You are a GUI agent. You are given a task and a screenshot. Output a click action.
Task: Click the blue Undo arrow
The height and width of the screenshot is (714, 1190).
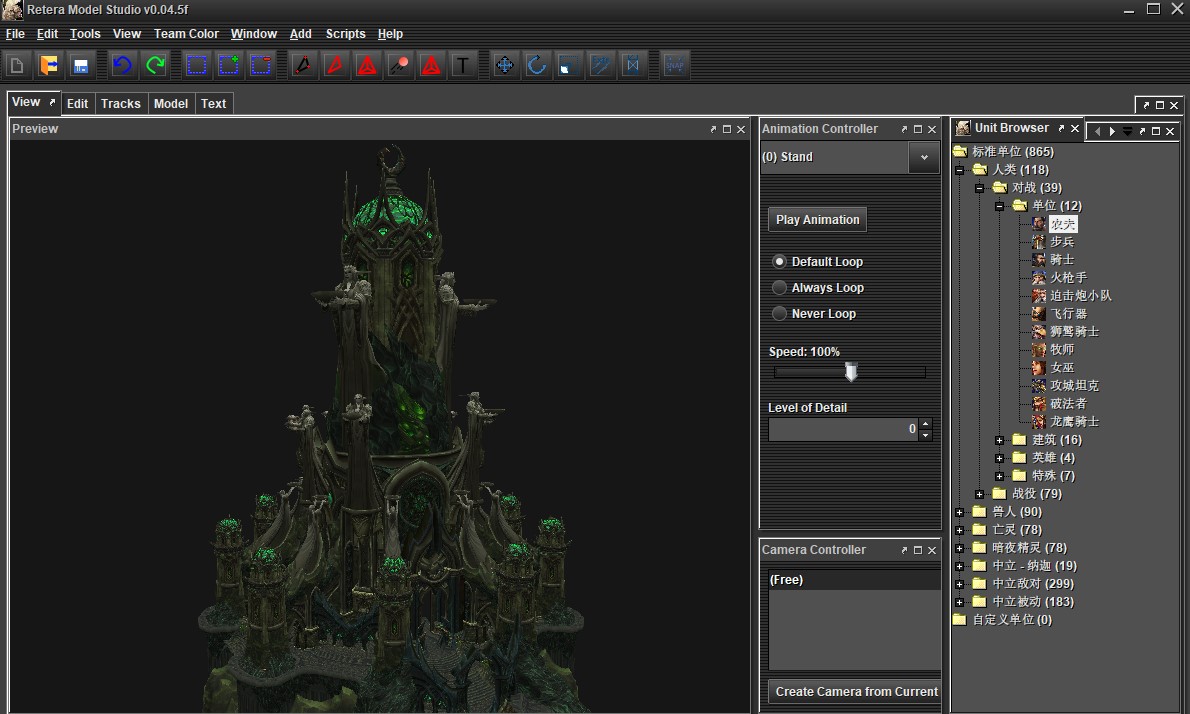(121, 65)
